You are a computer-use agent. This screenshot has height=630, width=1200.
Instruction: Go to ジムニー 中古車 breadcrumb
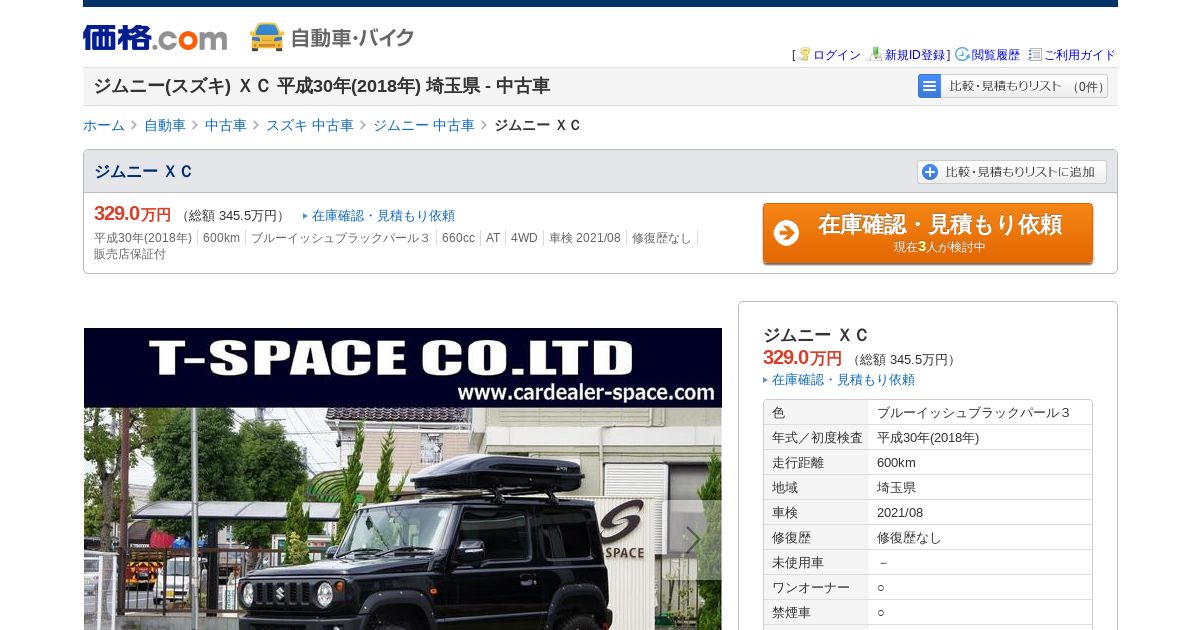(424, 125)
